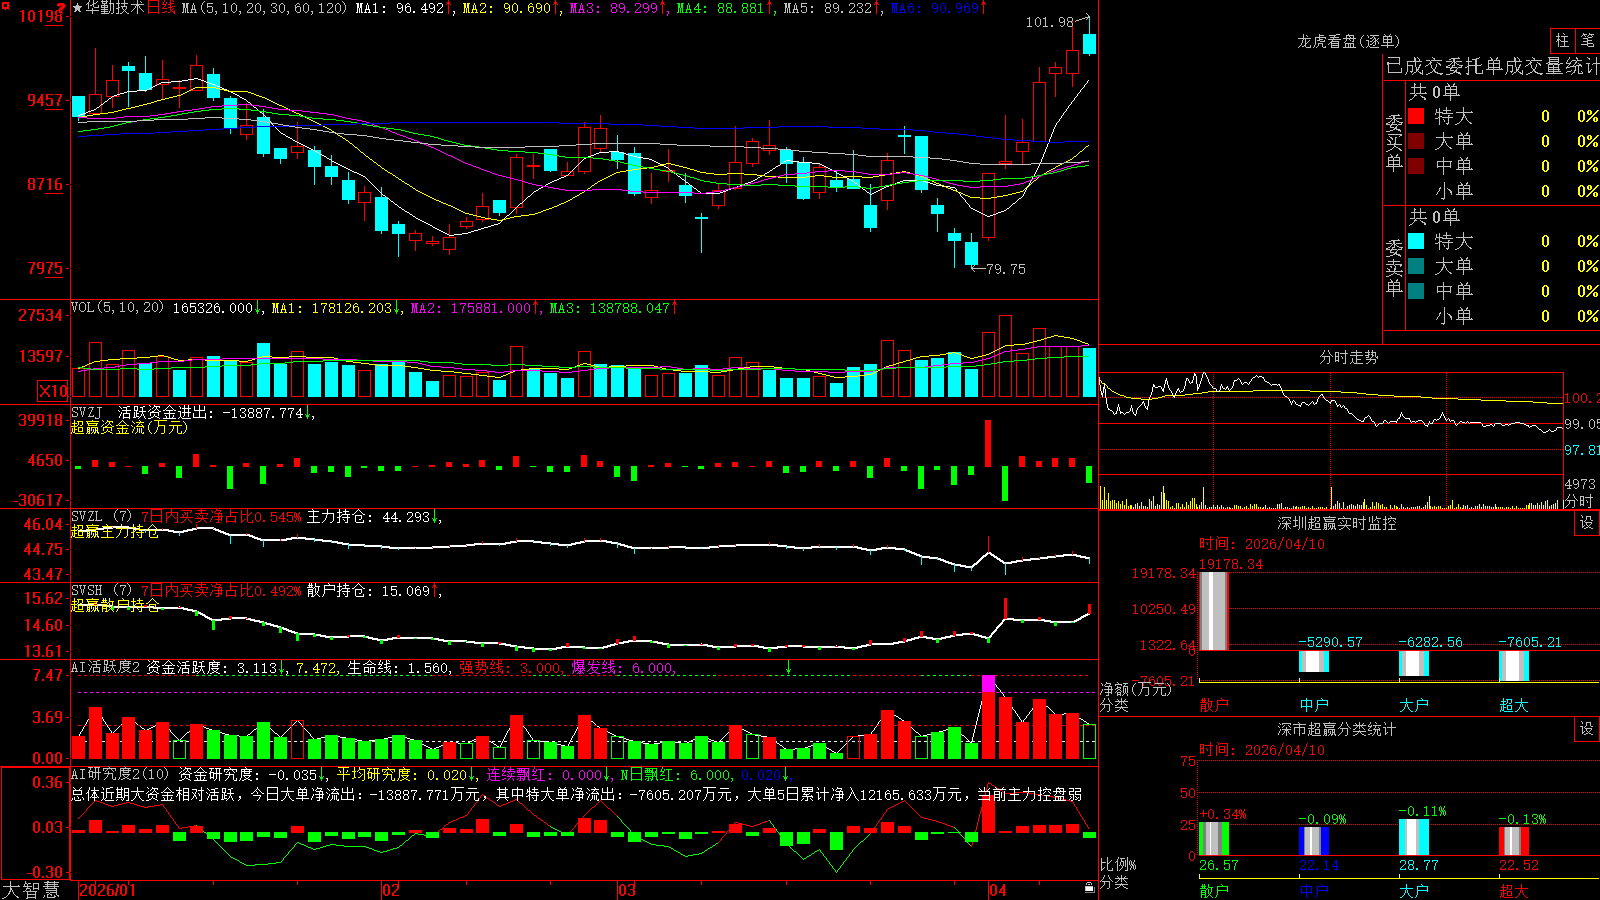Open 设 settings for 深圳超赢实时监控
1600x900 pixels.
pos(1587,523)
